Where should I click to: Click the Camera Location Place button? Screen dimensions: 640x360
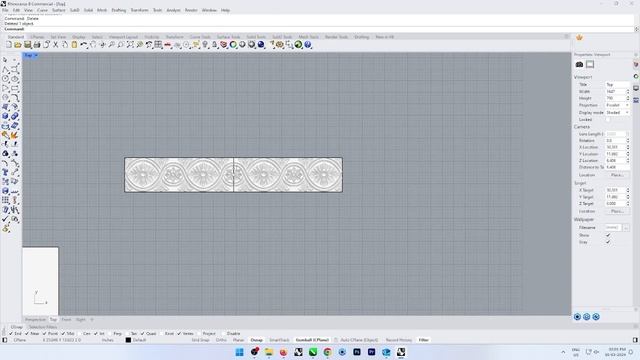[617, 175]
